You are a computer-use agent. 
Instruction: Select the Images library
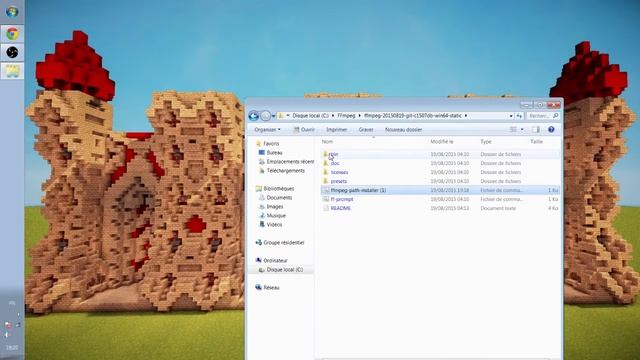point(275,207)
